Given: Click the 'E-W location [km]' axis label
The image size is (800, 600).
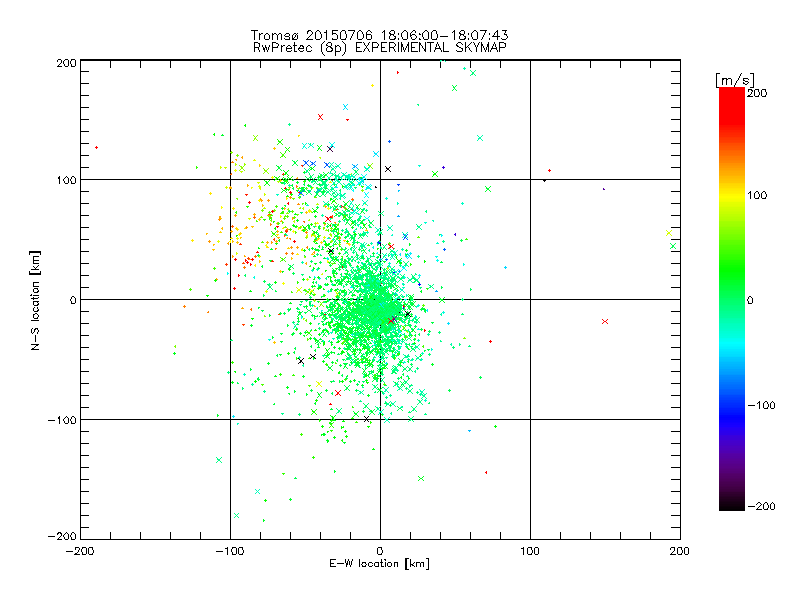Looking at the screenshot, I should pos(379,564).
